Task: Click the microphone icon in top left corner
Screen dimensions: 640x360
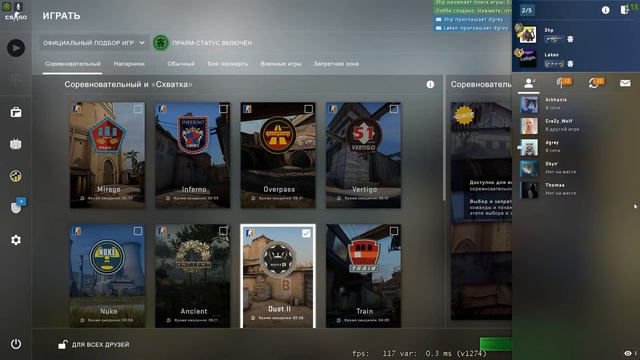Action: click(18, 7)
